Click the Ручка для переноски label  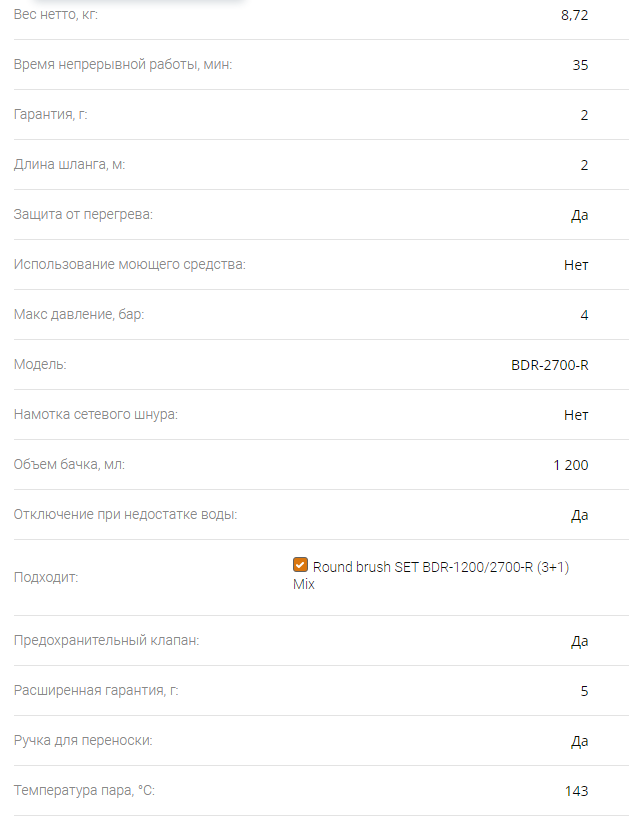coord(83,740)
